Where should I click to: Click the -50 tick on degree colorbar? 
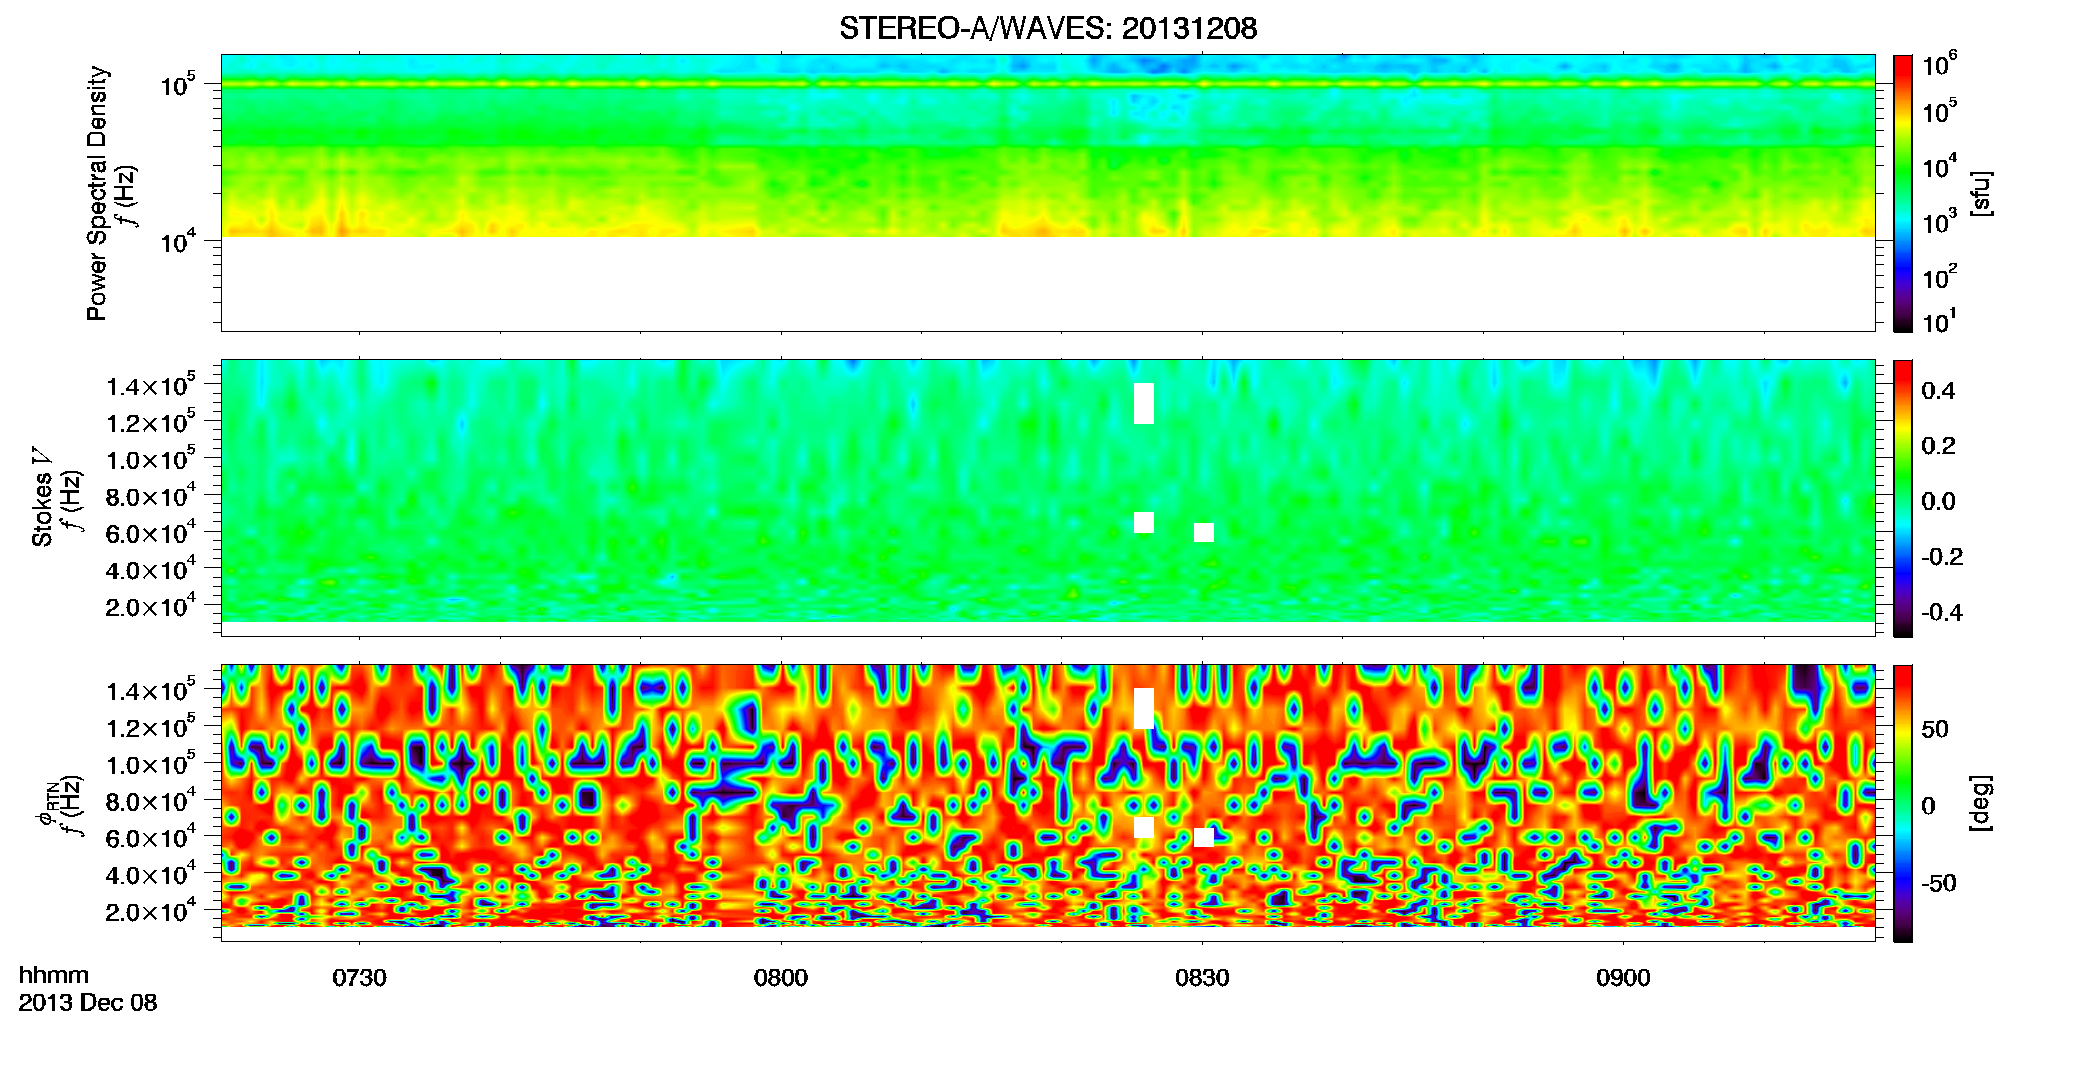tap(1939, 884)
